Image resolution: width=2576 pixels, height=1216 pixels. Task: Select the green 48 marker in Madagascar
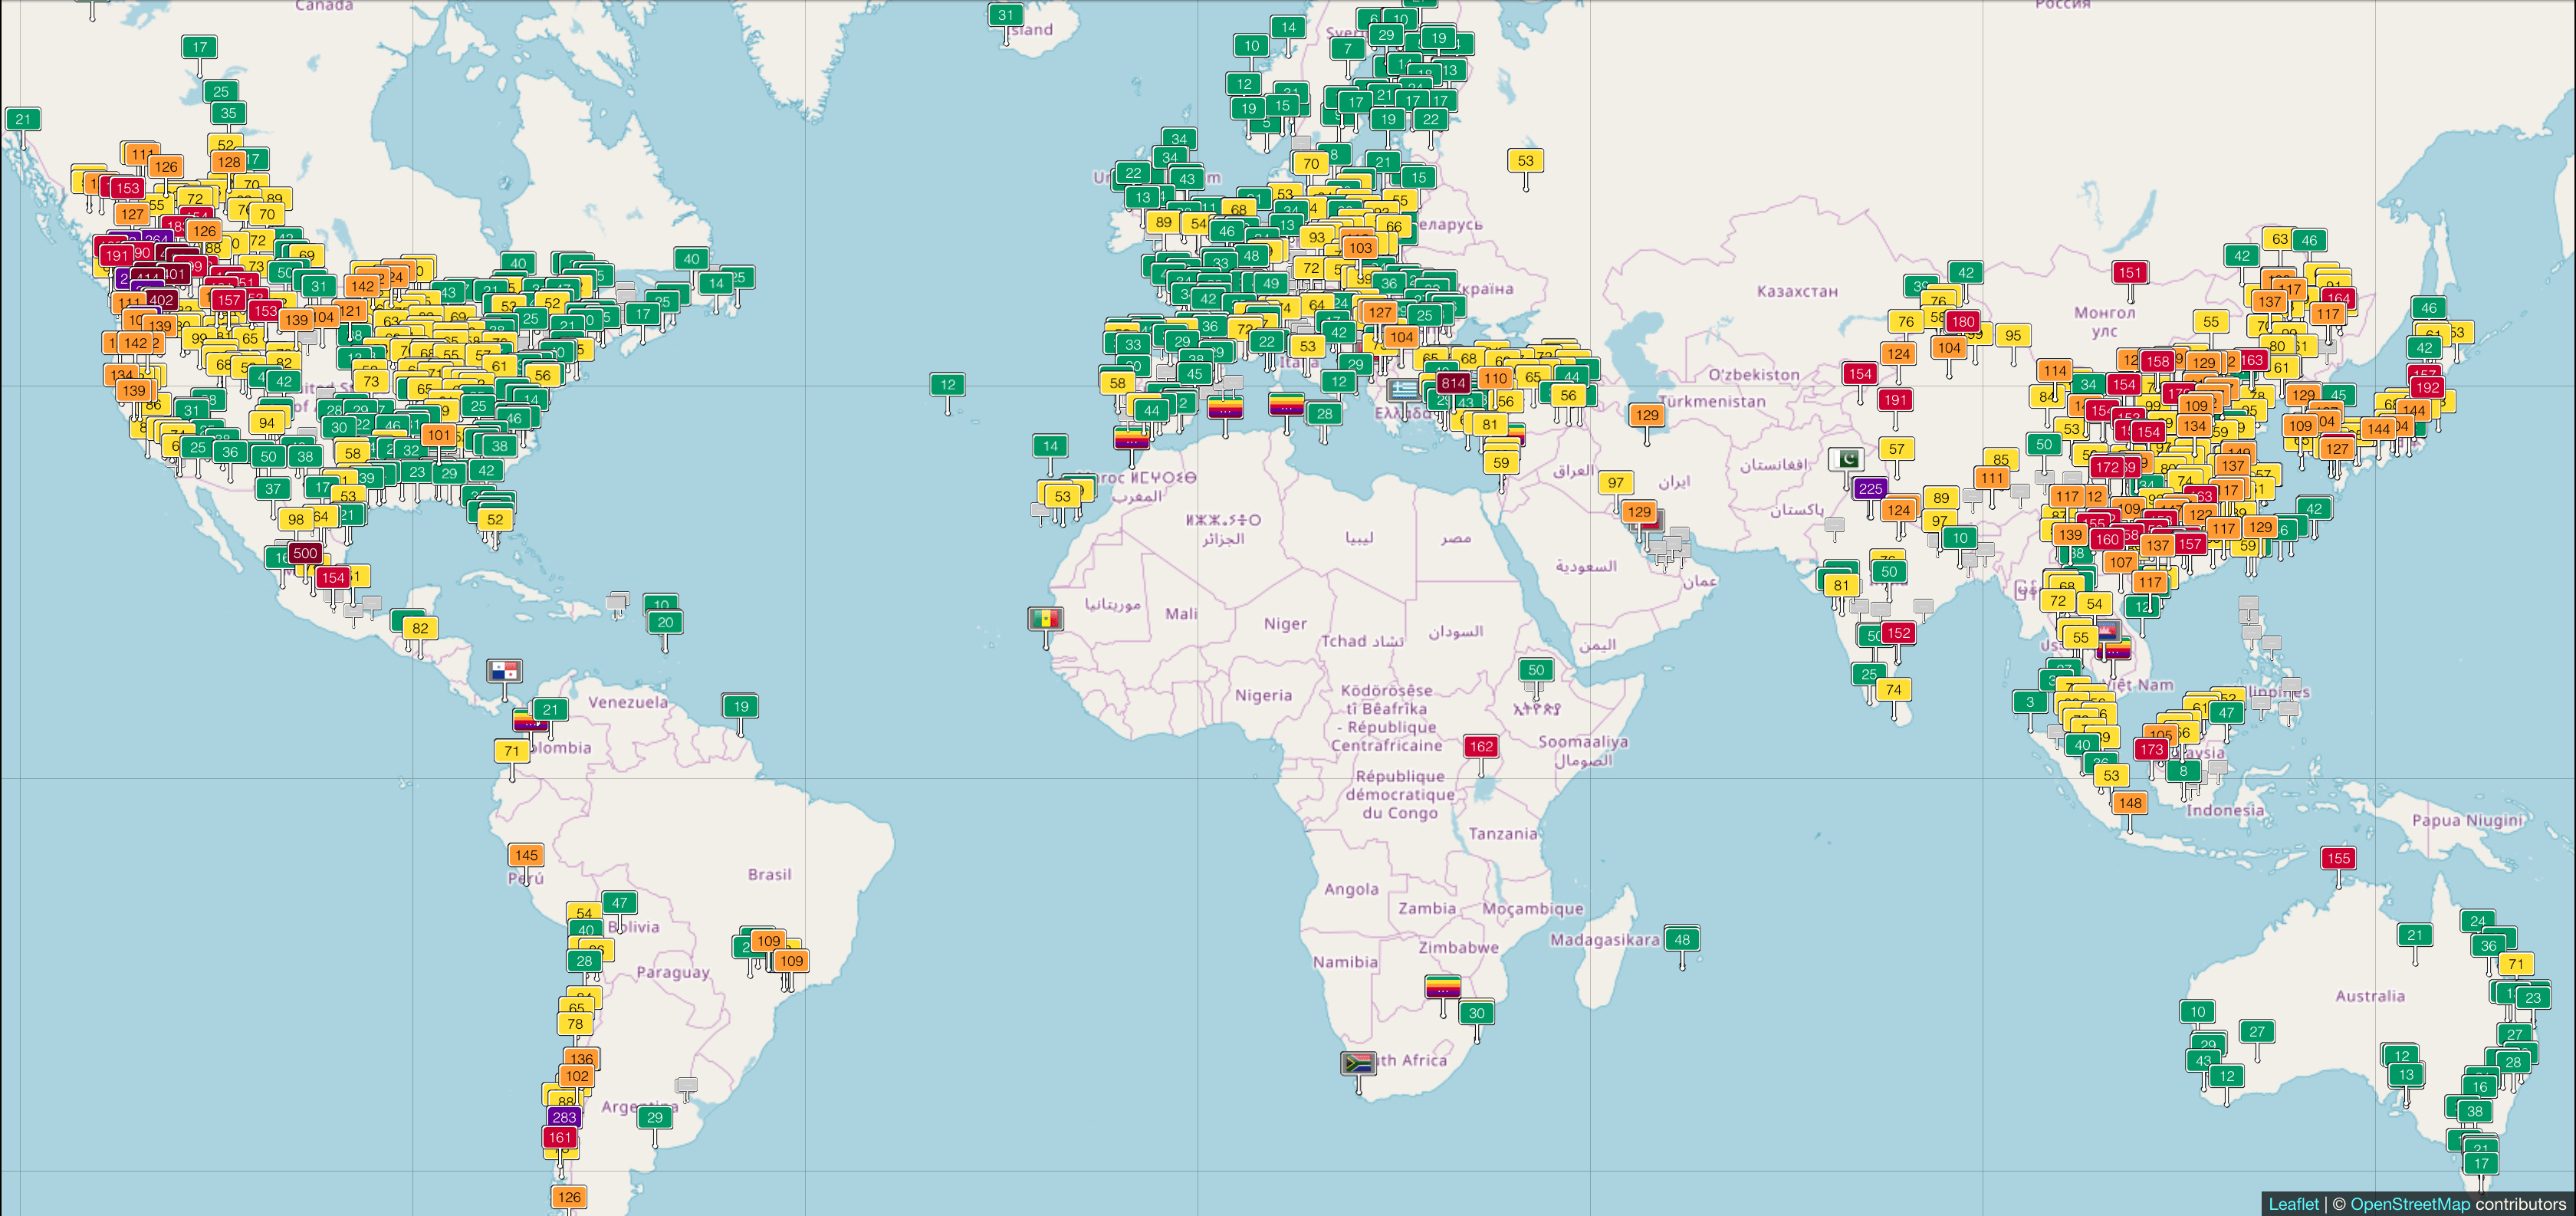[x=1682, y=939]
